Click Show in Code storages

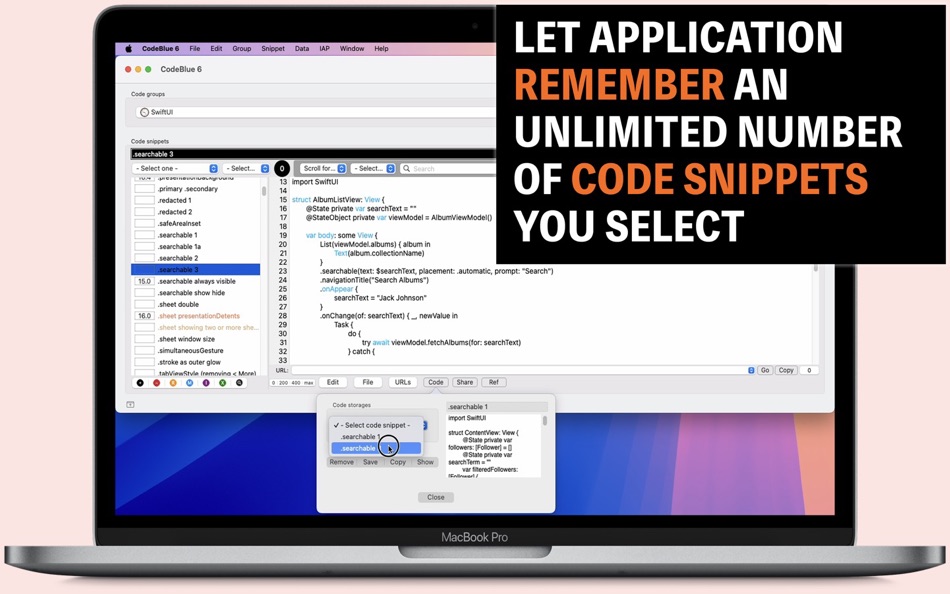coord(425,462)
